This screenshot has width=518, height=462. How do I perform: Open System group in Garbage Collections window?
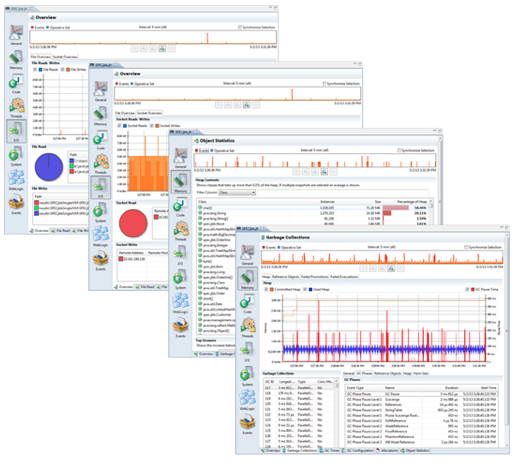coord(247,376)
